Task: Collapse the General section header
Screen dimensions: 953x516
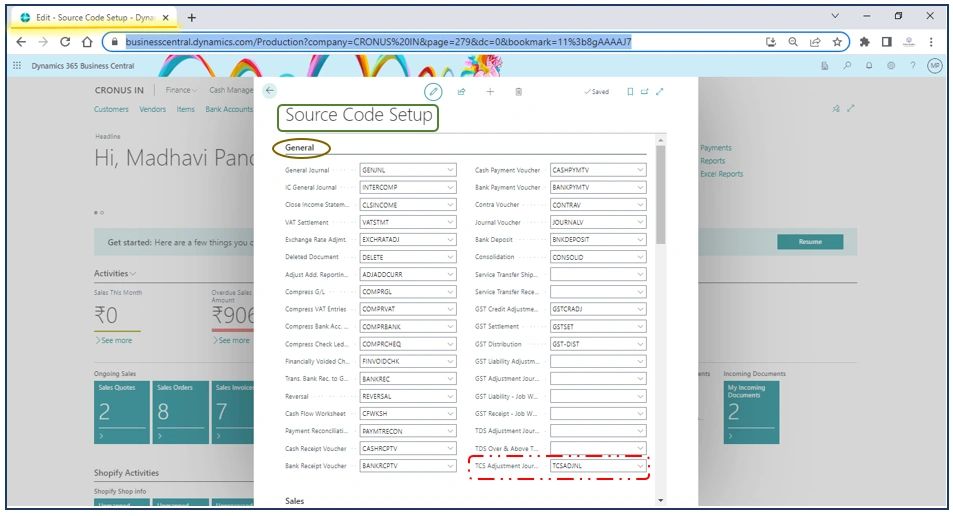Action: [300, 148]
